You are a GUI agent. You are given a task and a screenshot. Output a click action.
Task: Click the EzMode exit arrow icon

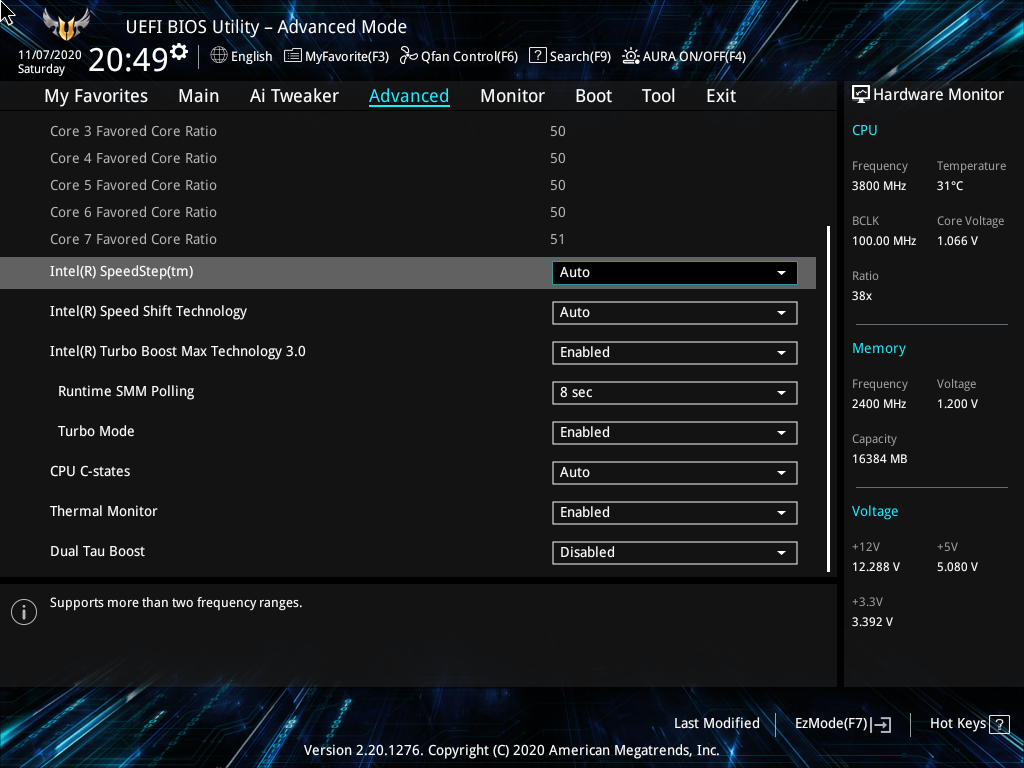click(882, 724)
